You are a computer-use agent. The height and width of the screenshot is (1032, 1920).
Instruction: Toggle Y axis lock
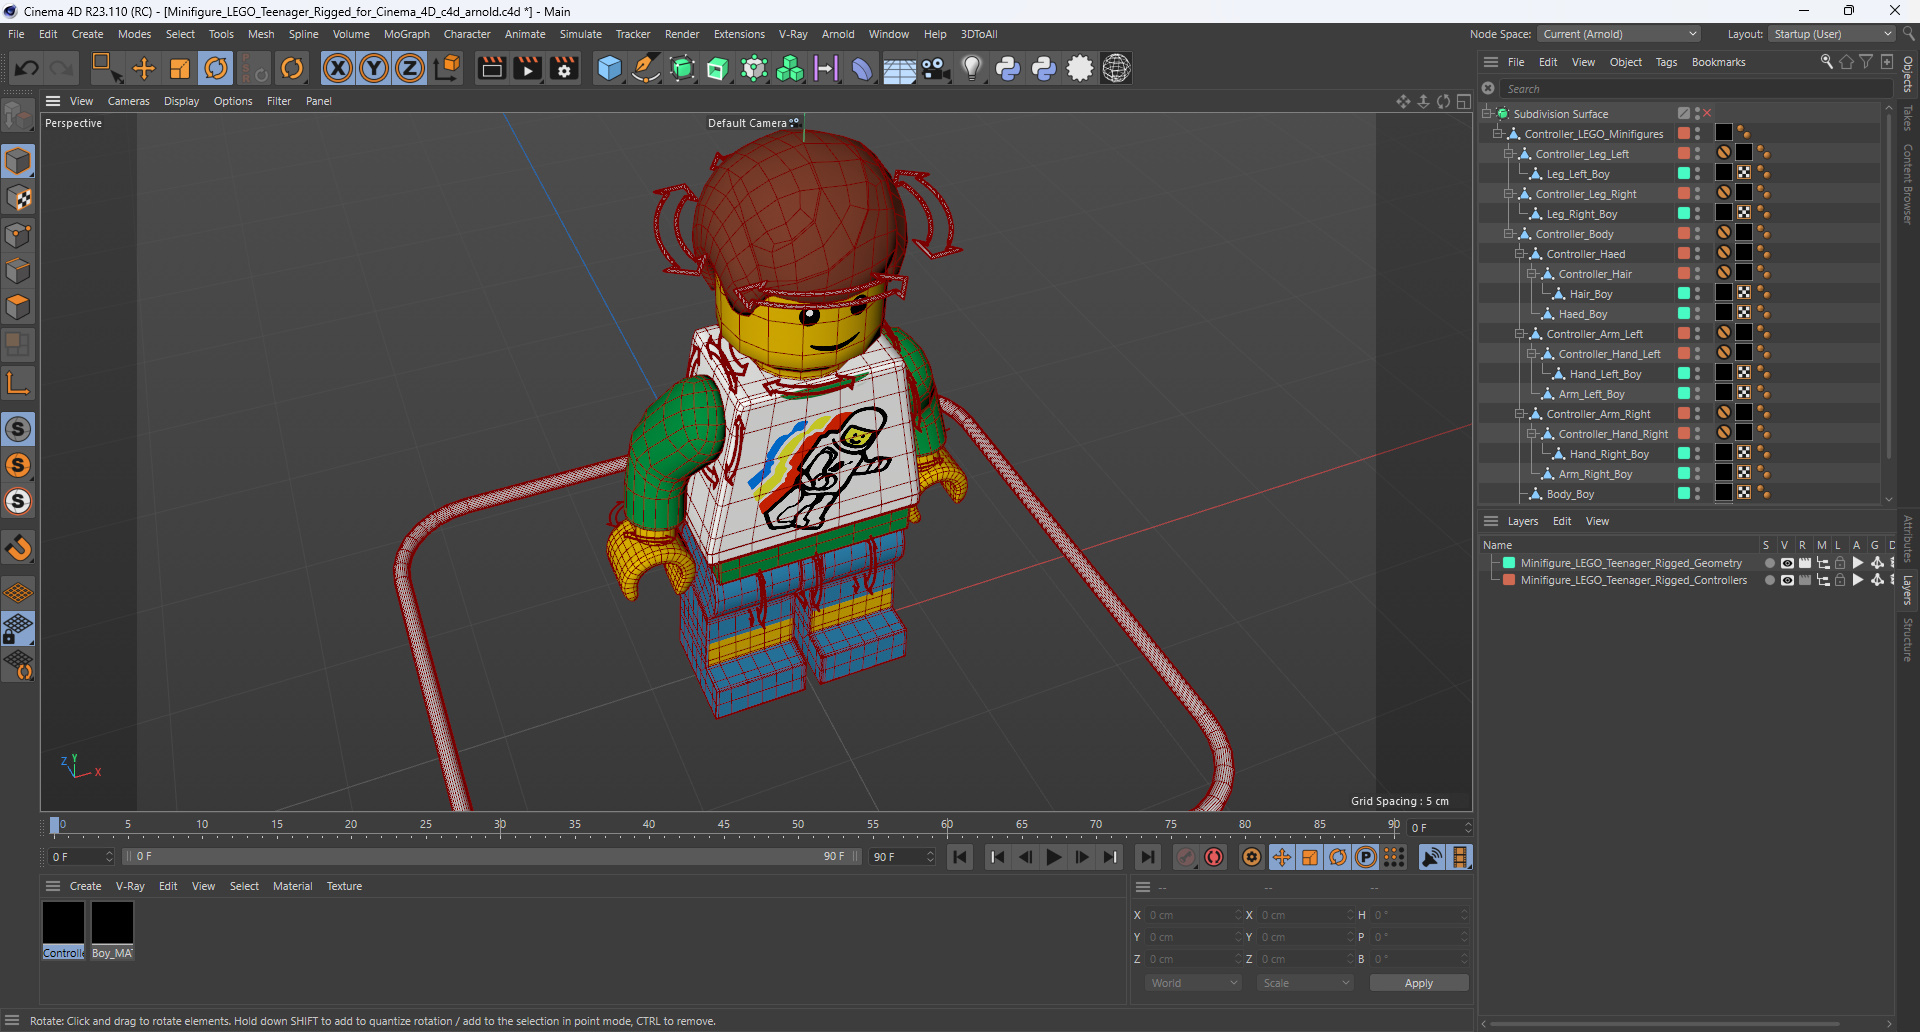(x=374, y=68)
